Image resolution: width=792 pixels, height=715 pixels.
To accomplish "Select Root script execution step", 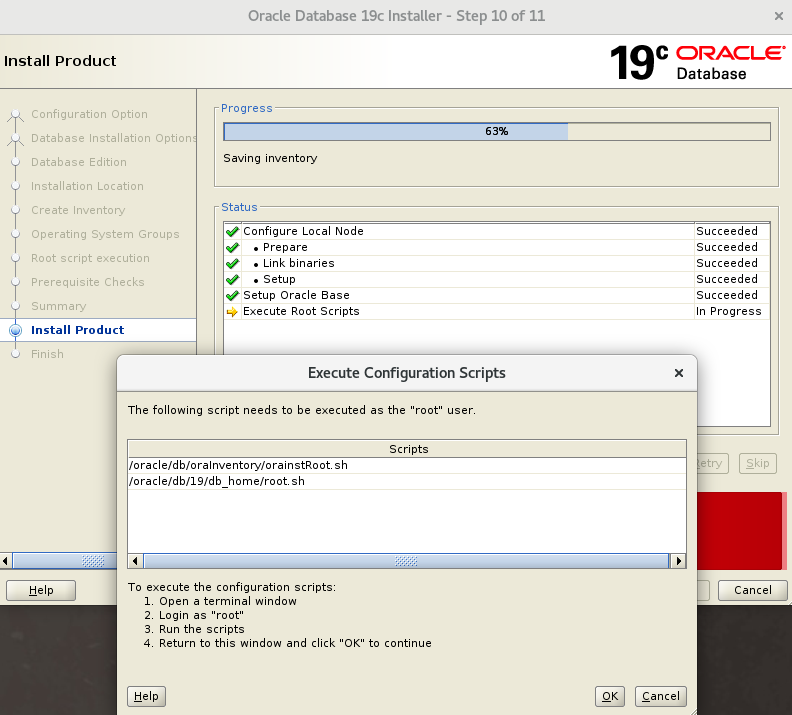I will point(90,258).
